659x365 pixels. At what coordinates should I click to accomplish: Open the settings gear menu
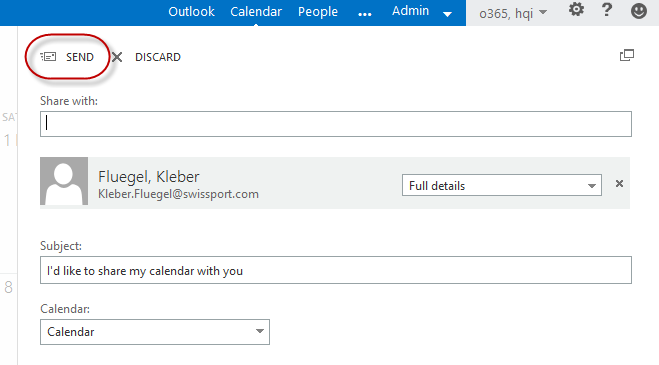576,10
